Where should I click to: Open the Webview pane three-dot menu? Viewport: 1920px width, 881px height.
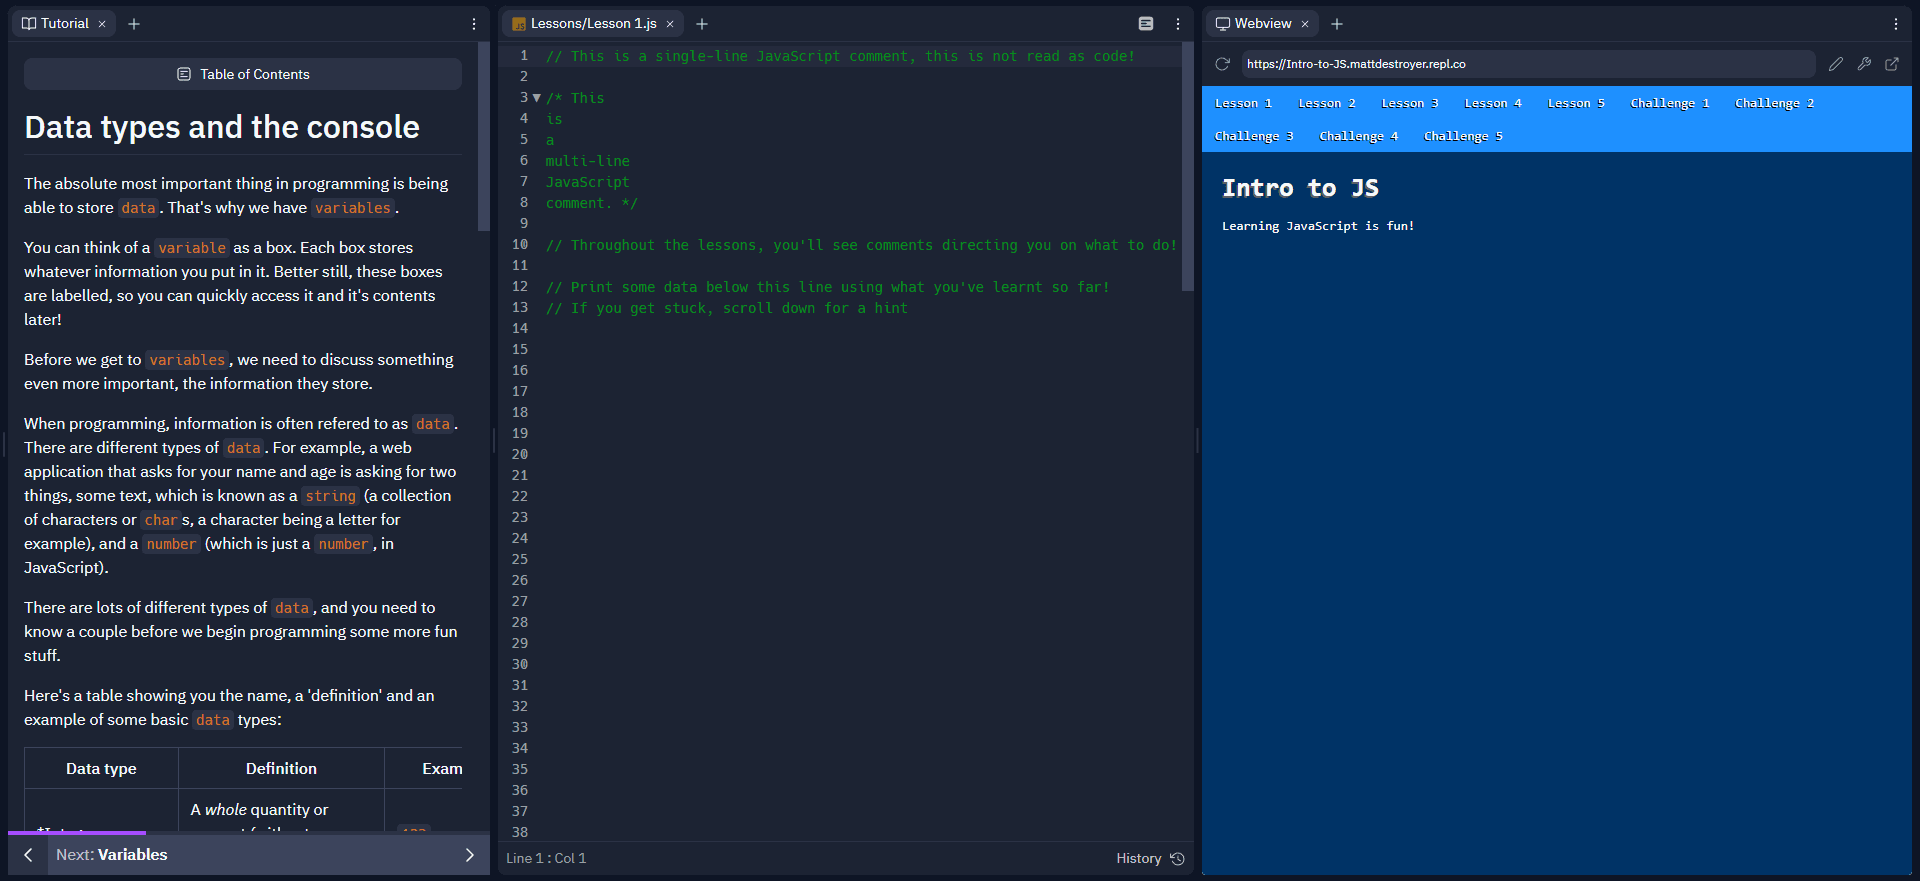point(1896,24)
